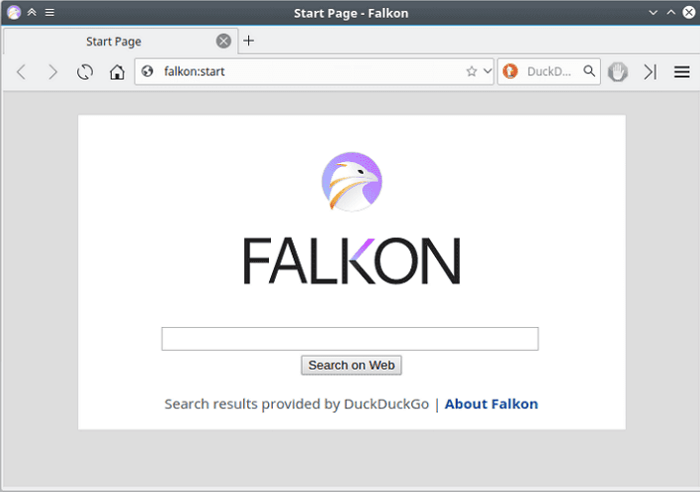This screenshot has height=492, width=700.
Task: Go back with the back arrow
Action: [21, 71]
